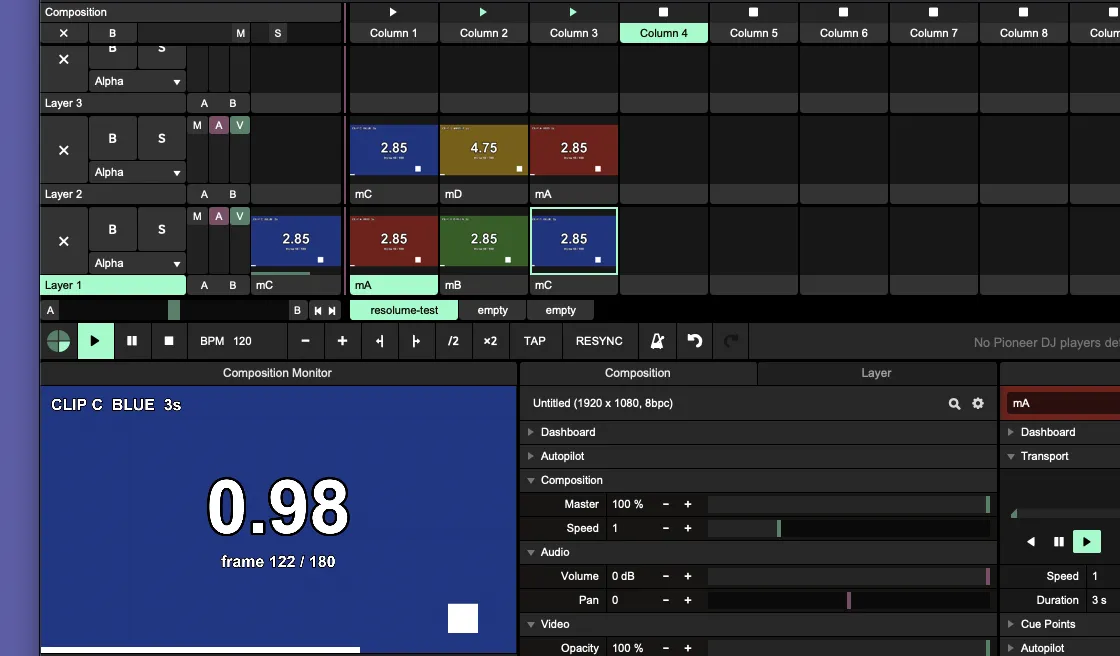Screen dimensions: 1120x656
Task: Solo Layer 1 with S button
Action: tap(161, 229)
